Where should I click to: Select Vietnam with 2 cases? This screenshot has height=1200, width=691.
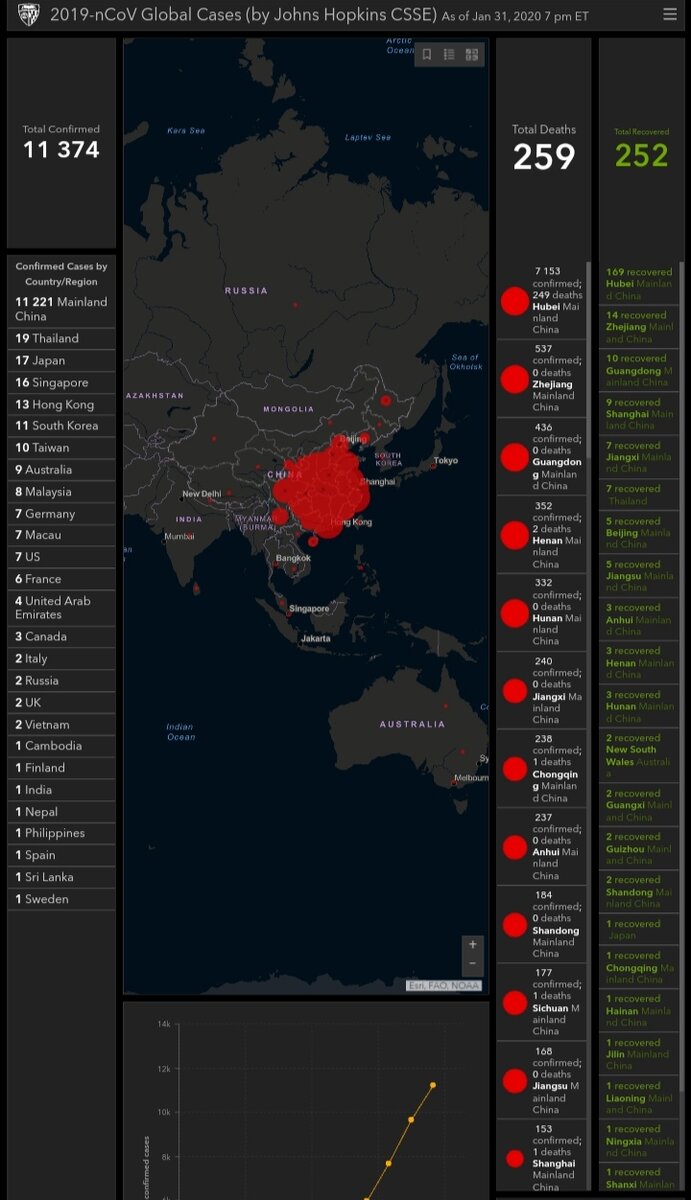(x=61, y=724)
